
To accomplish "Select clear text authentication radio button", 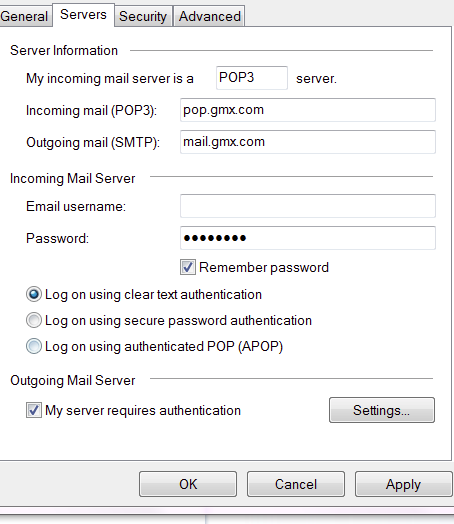I will [x=34, y=294].
